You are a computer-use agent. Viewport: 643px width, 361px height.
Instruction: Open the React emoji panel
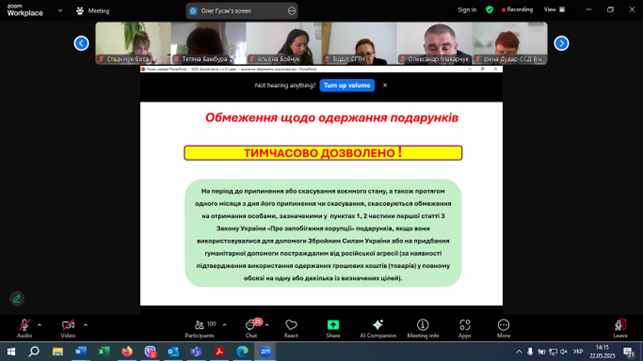coord(291,329)
